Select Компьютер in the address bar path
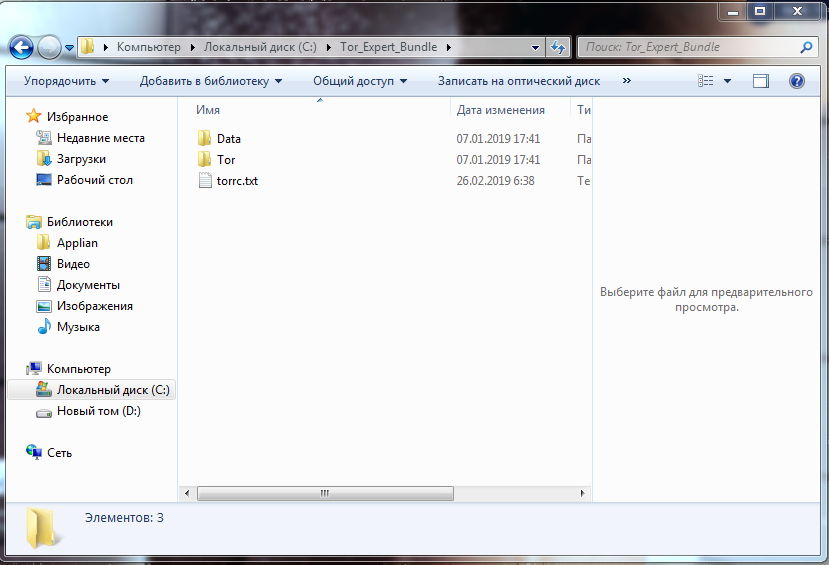 click(149, 47)
